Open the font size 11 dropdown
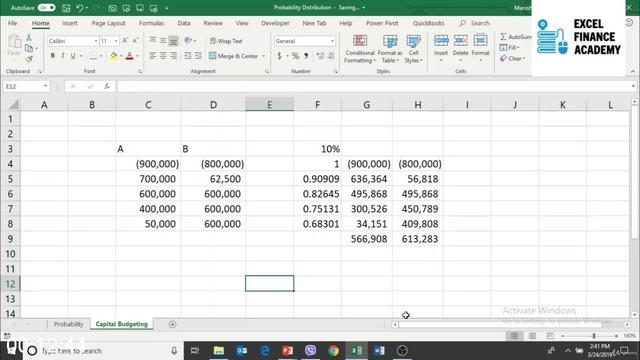The image size is (640, 360). 116,41
